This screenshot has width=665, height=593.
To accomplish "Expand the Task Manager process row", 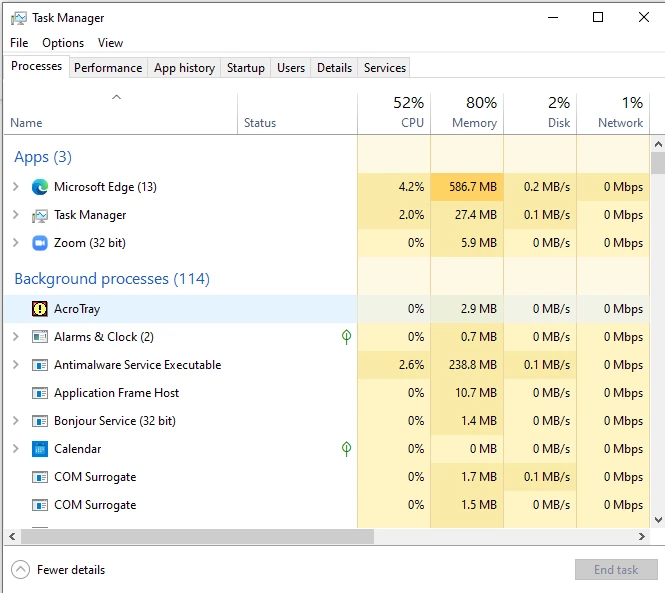I will 16,215.
